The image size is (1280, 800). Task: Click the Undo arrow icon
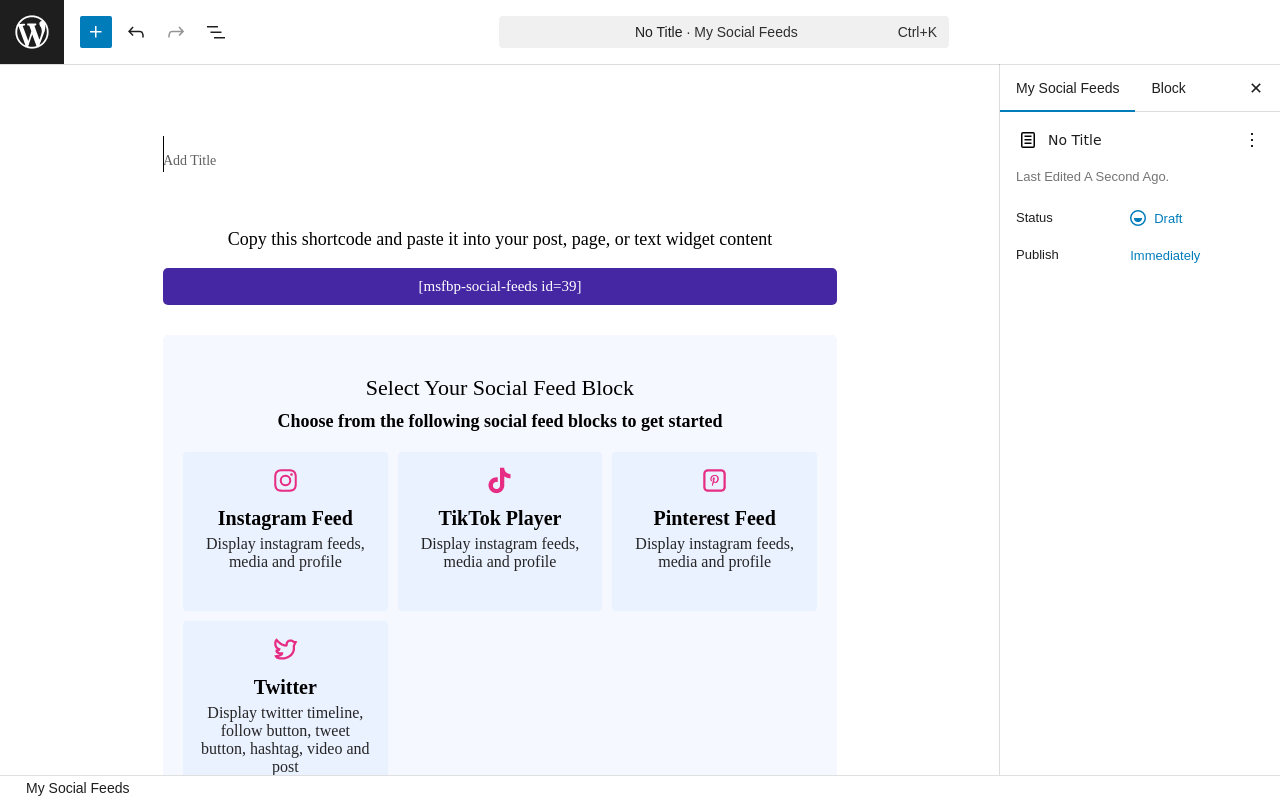click(136, 32)
